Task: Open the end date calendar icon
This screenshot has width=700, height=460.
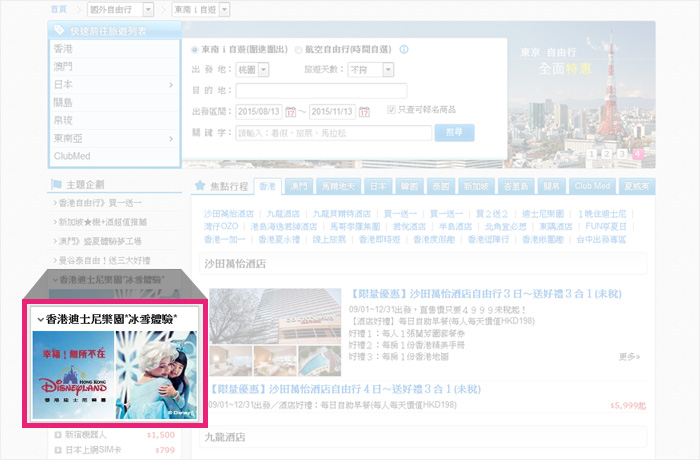Action: 365,112
